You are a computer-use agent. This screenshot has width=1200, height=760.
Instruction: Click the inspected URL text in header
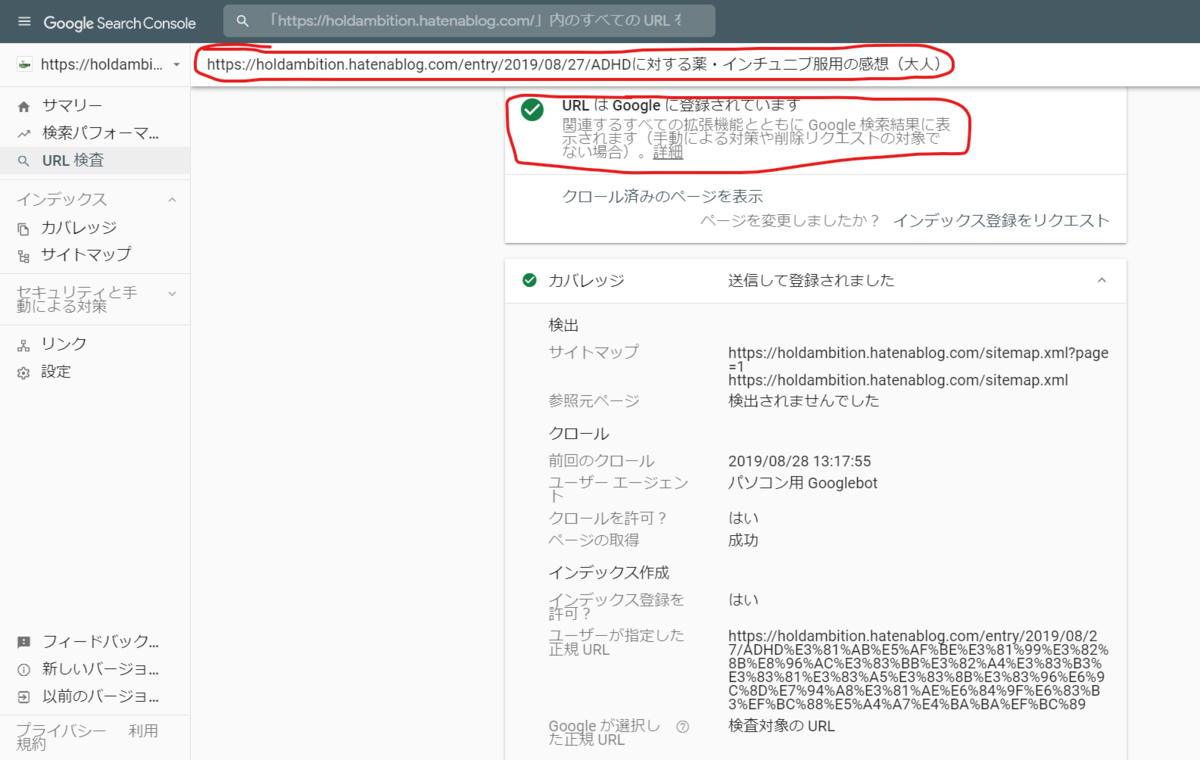[x=574, y=64]
